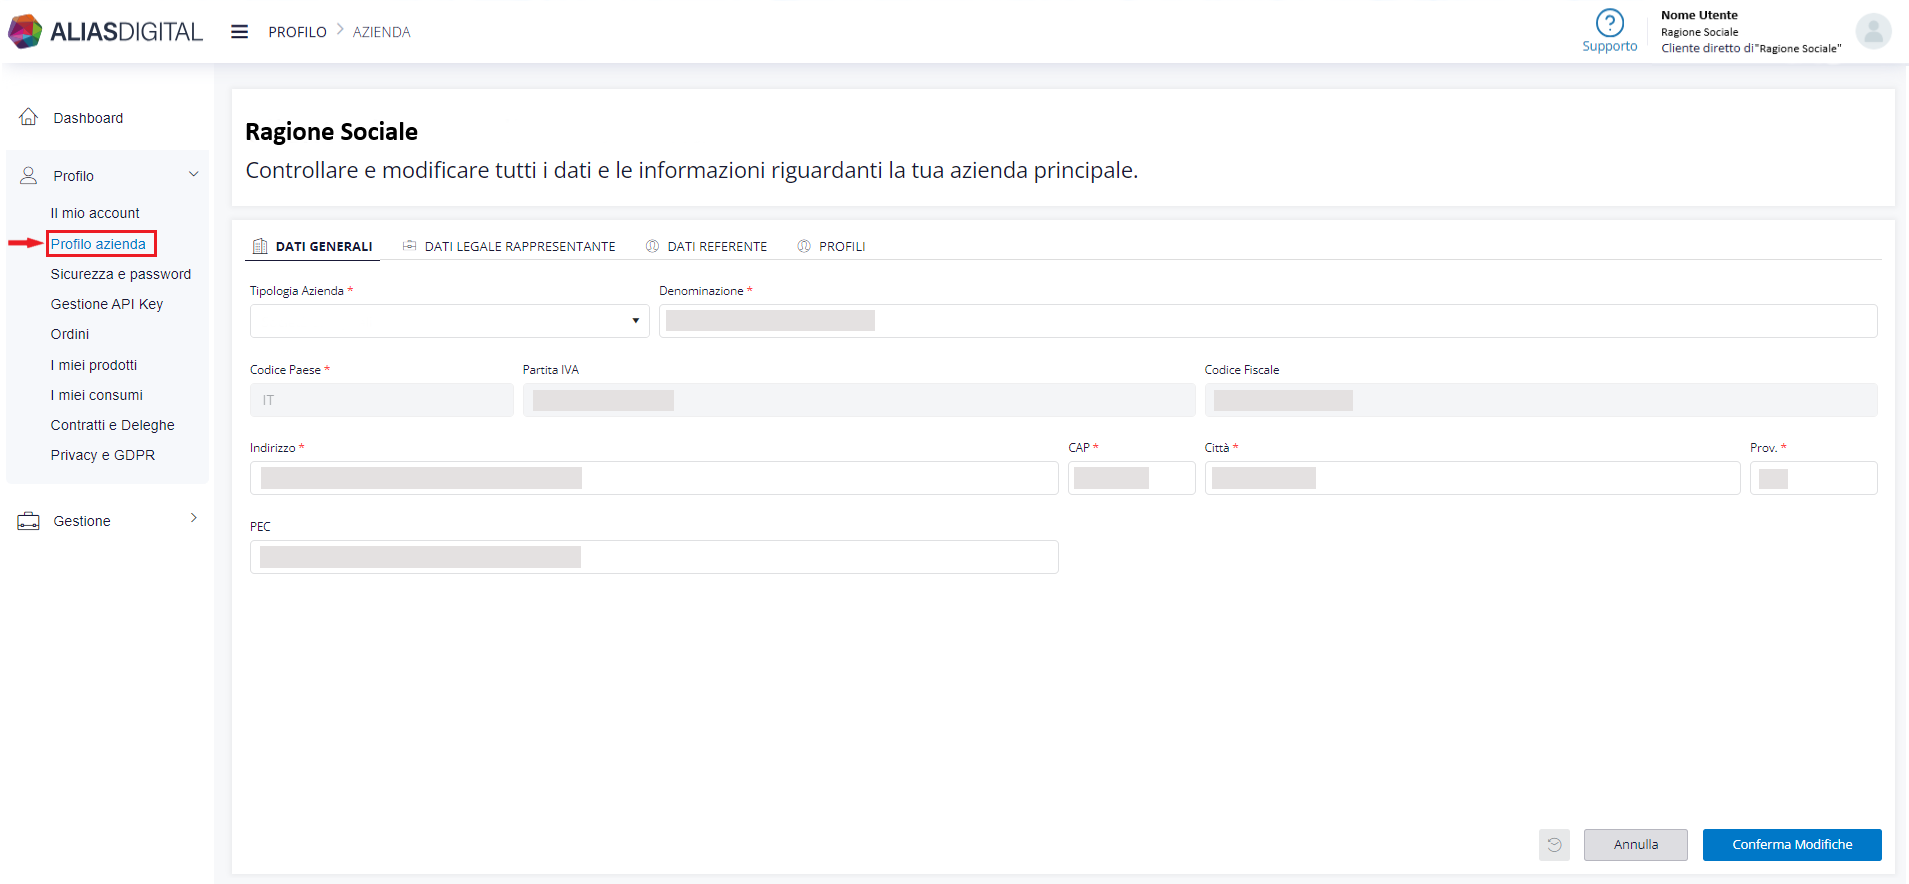Click the Nome Utente label
Screen dimensions: 1909x884
point(1699,15)
